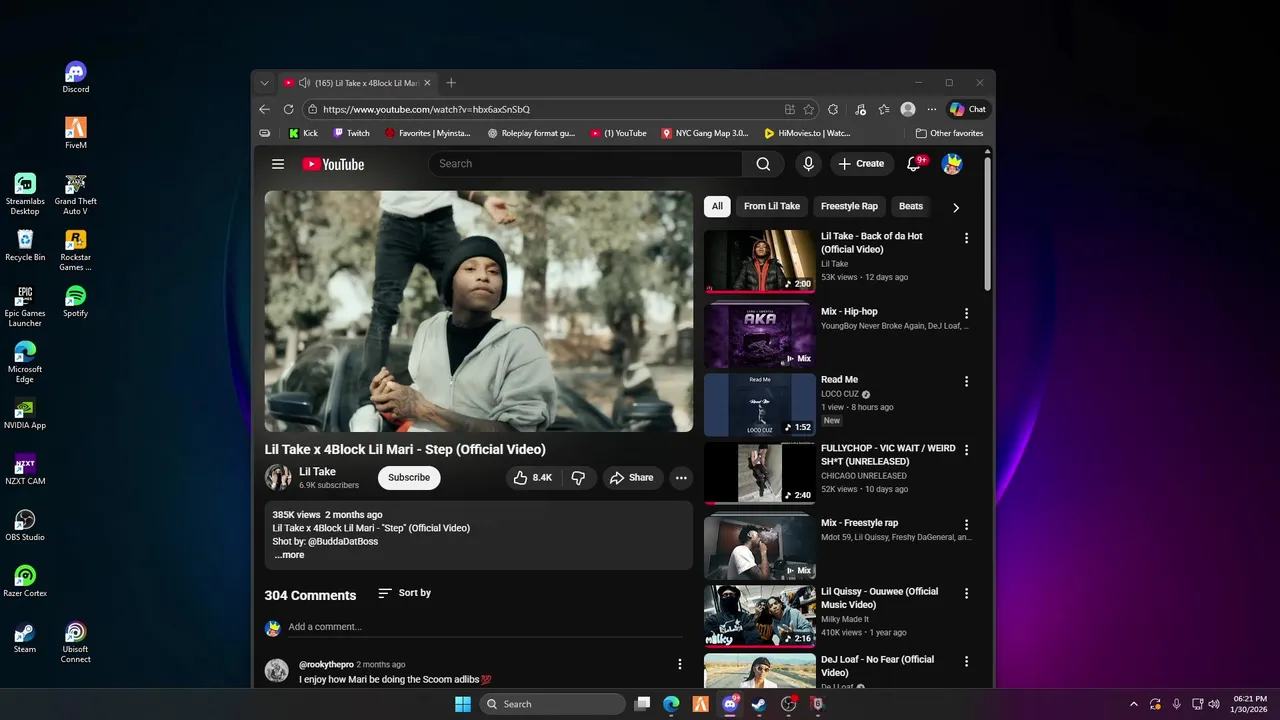Screen dimensions: 1280x720
Task: Open the Kick bookmark
Action: click(303, 133)
